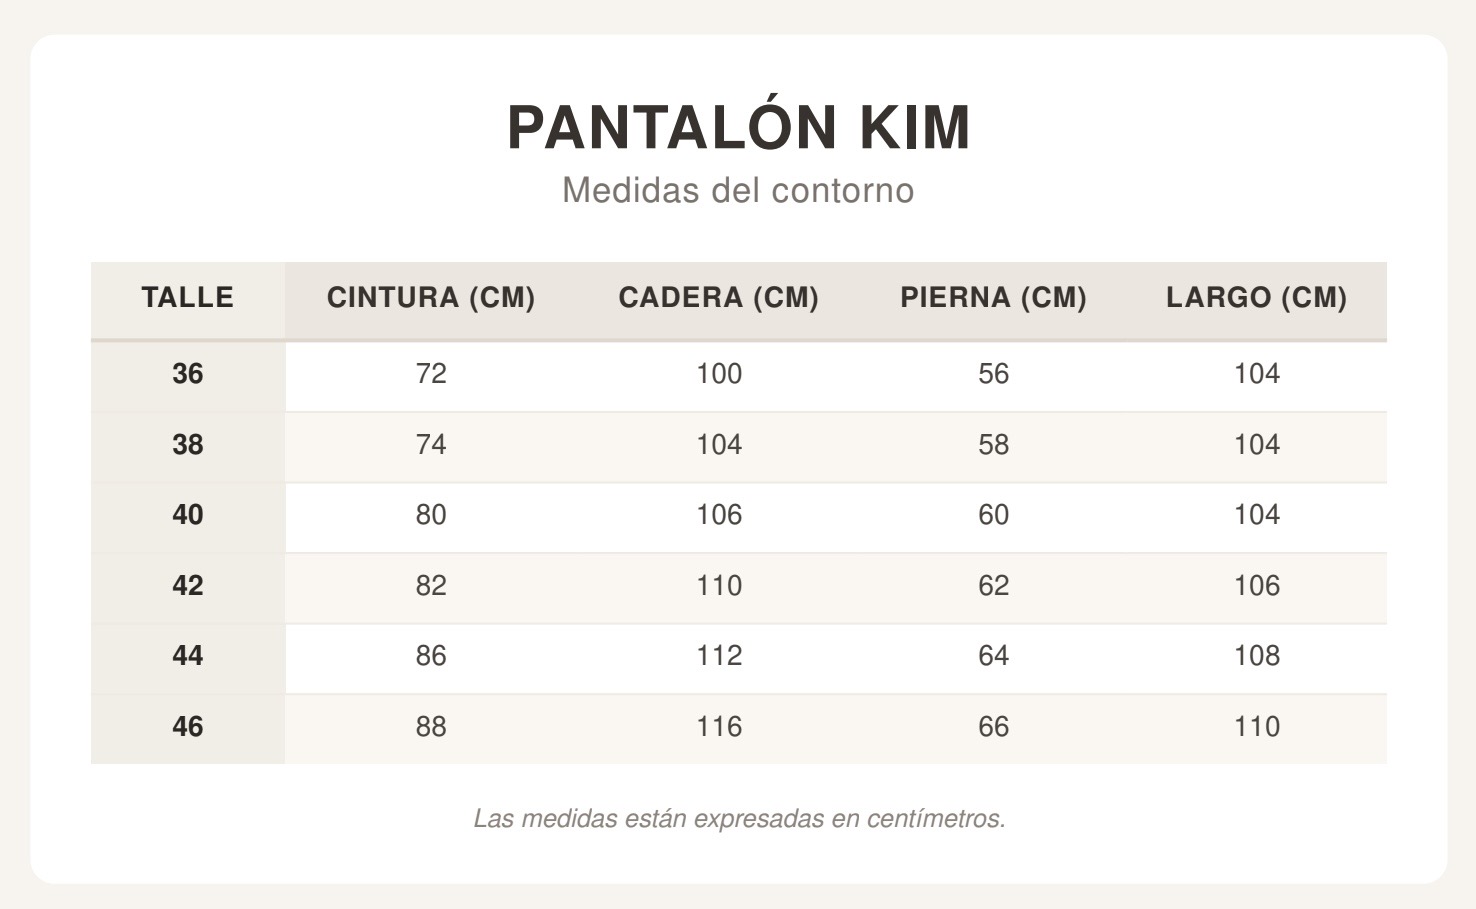Select waist value 82 for size 42
The height and width of the screenshot is (909, 1476).
431,586
